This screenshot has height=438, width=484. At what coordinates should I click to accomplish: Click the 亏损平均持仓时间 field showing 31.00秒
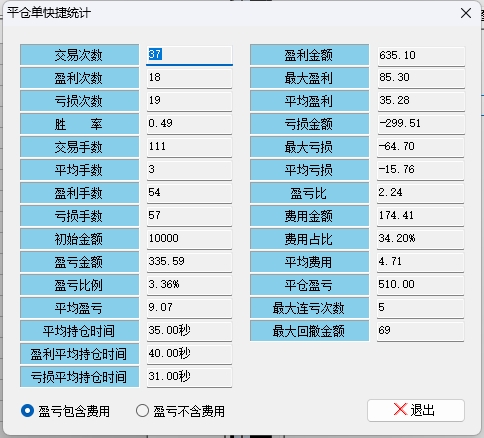(x=189, y=377)
